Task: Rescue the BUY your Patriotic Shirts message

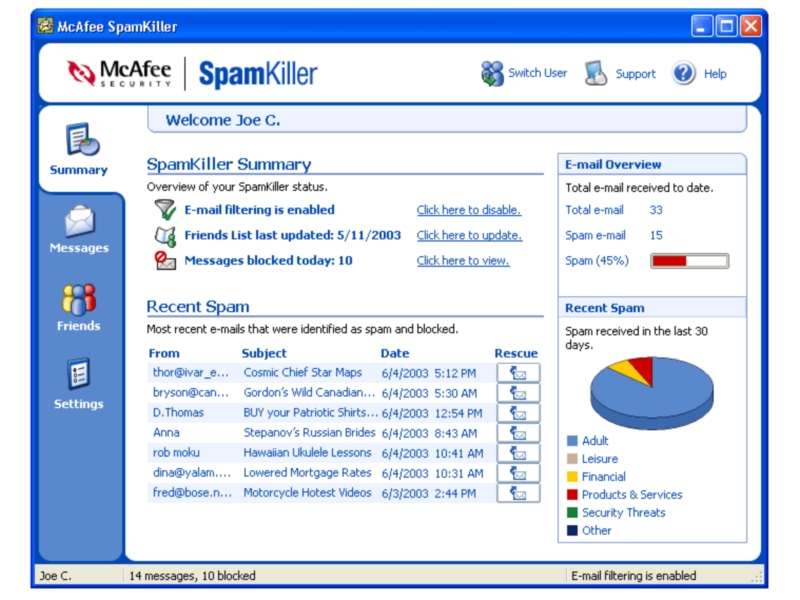Action: 518,413
